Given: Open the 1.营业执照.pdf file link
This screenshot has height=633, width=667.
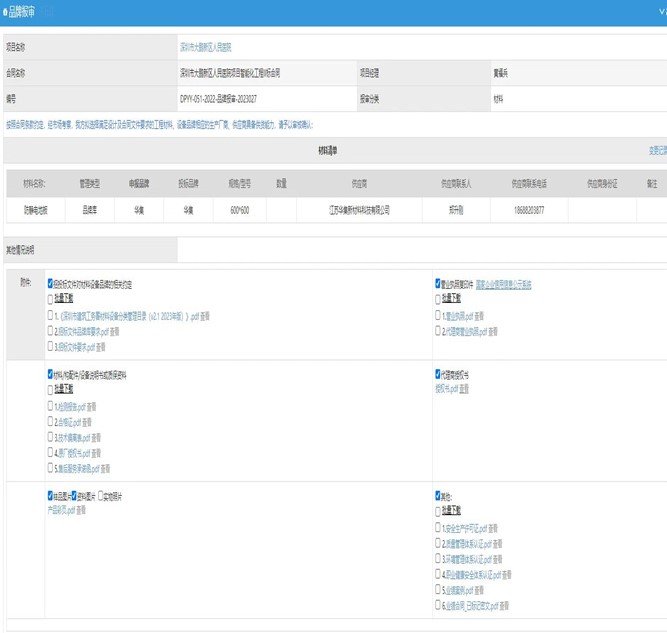Looking at the screenshot, I should pos(457,316).
